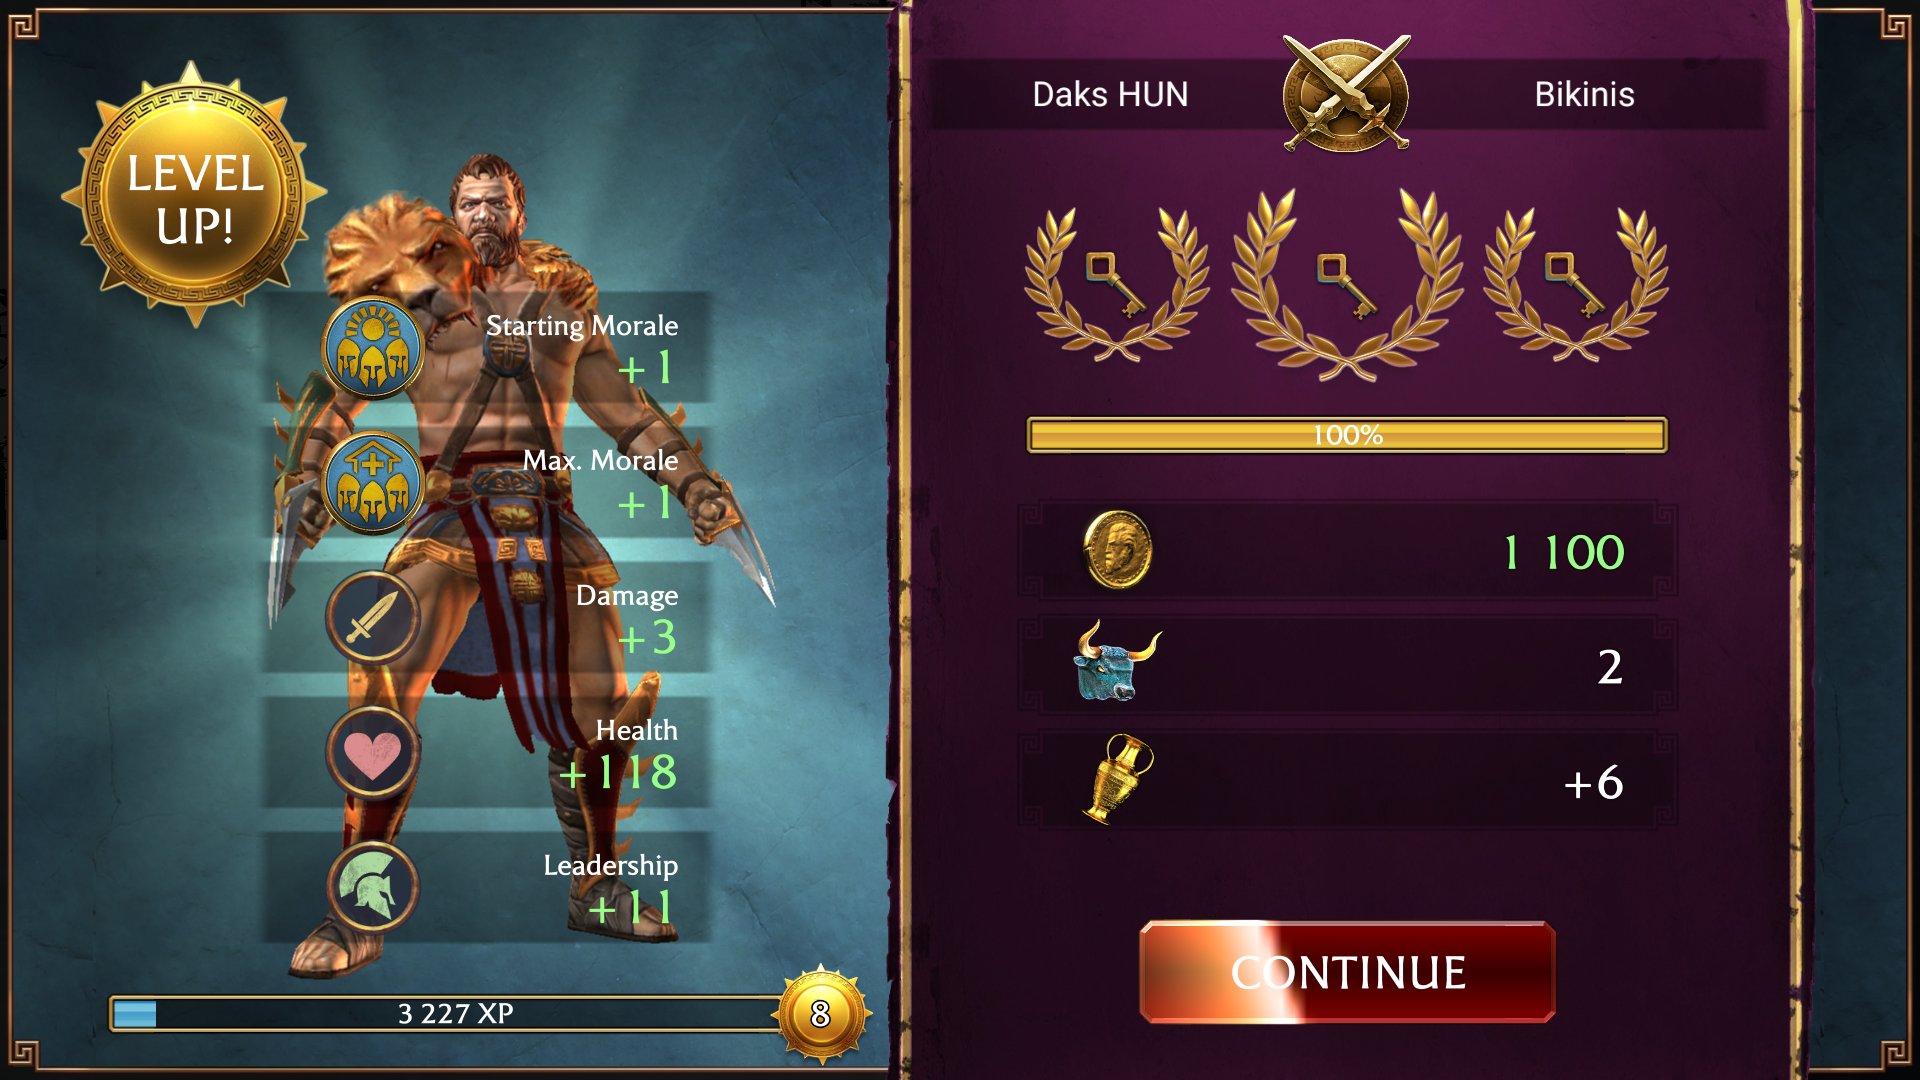This screenshot has width=1920, height=1080.
Task: Click the Max. Morale helmets icon
Action: (373, 483)
